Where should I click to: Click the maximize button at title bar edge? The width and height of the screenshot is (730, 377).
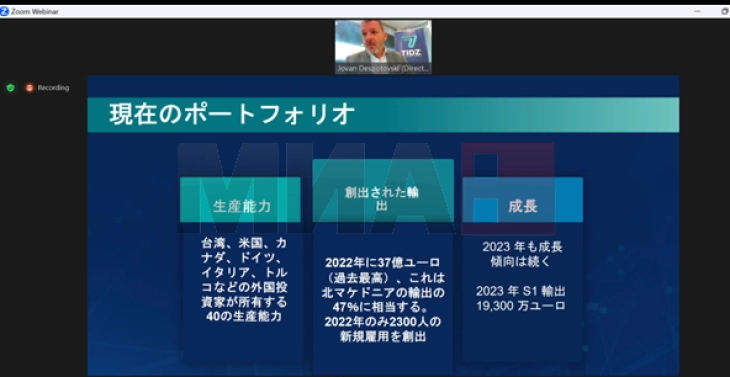point(725,11)
